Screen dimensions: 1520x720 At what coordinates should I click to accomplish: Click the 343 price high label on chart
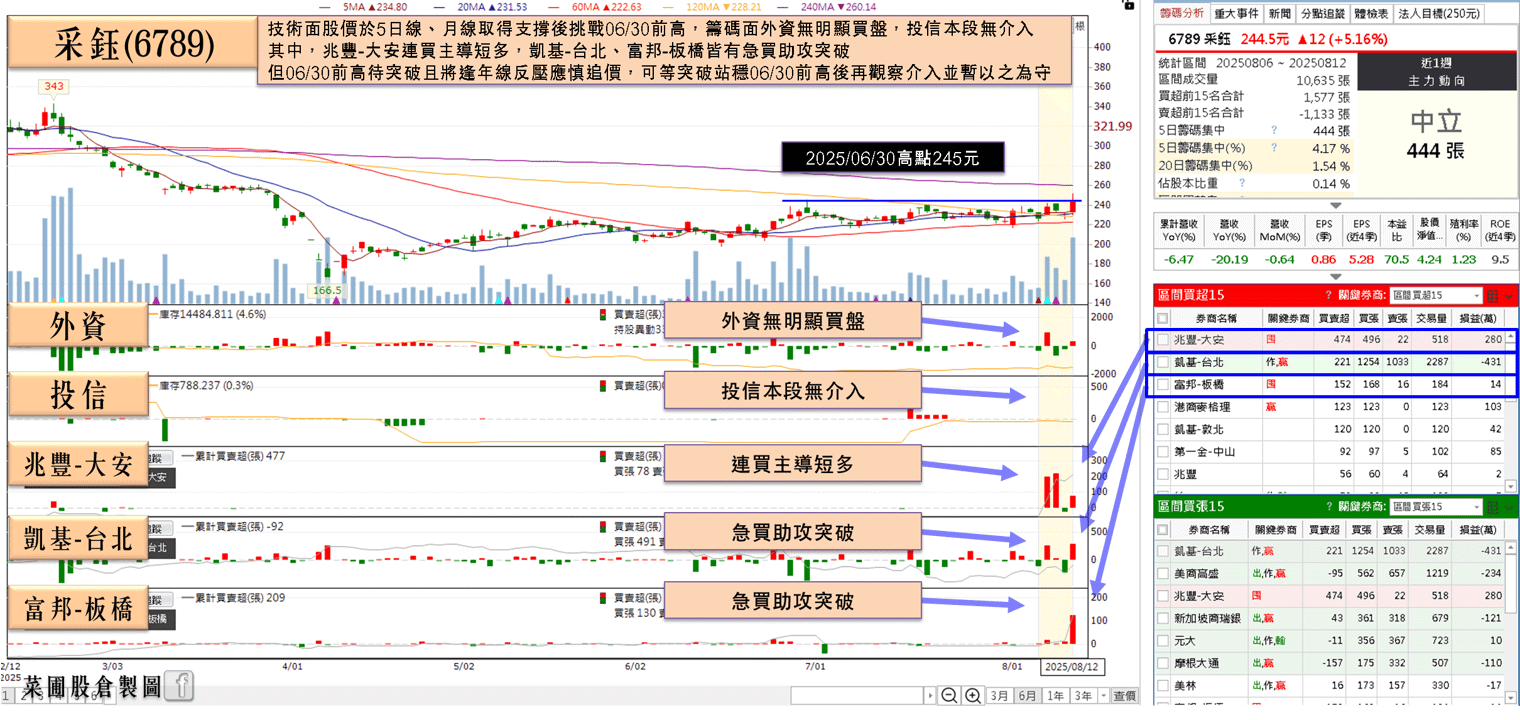coord(54,87)
